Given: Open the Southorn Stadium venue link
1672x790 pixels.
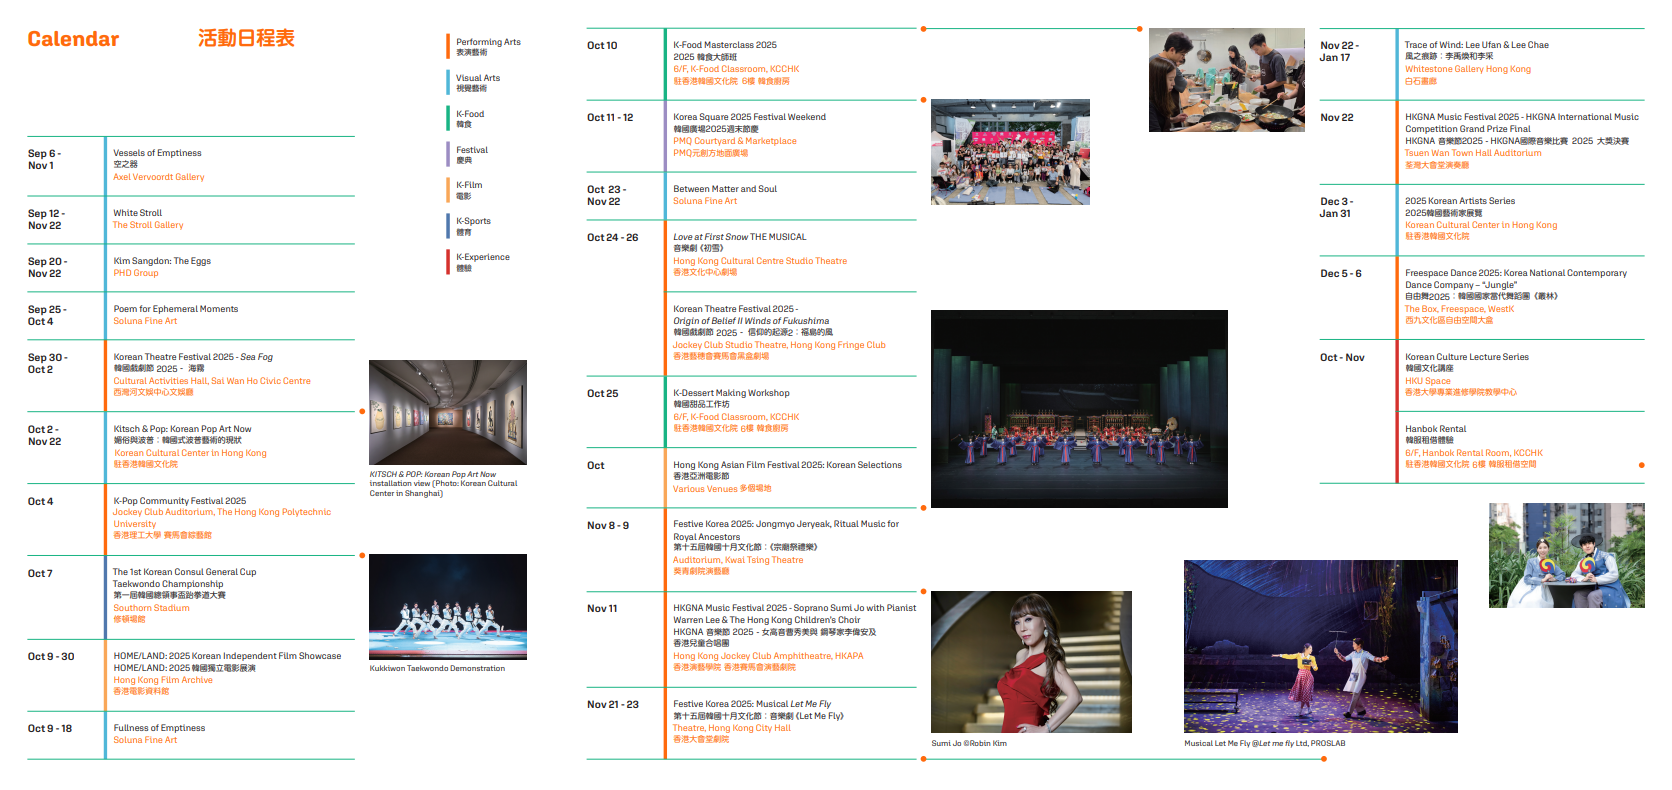Looking at the screenshot, I should point(151,608).
